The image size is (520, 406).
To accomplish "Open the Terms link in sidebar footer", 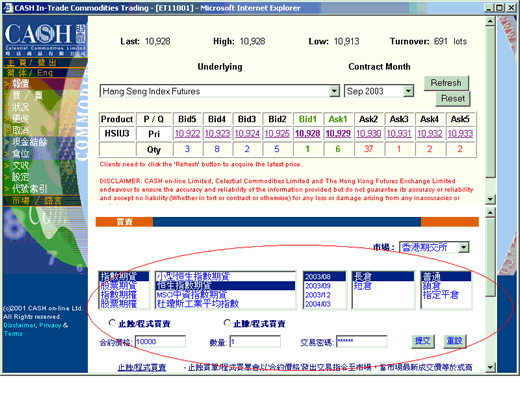I will click(x=13, y=333).
